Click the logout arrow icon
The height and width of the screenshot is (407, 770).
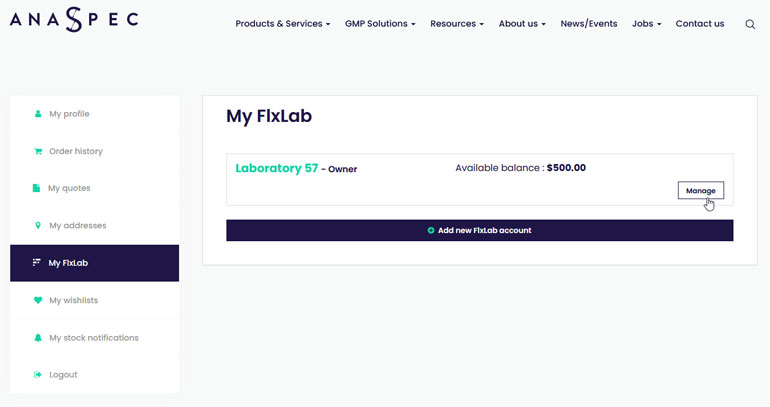point(38,375)
